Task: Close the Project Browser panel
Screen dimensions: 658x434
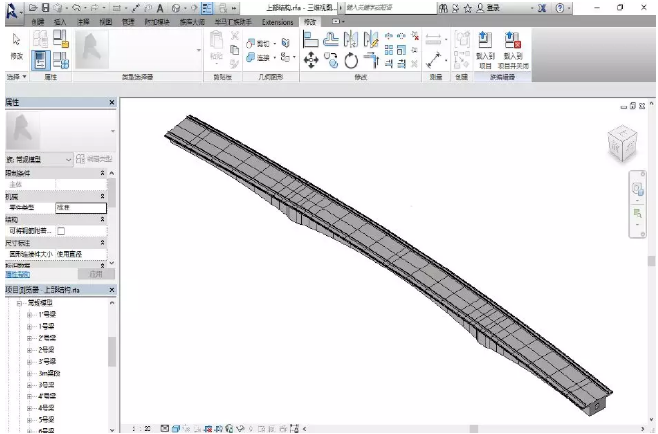Action: click(x=112, y=290)
